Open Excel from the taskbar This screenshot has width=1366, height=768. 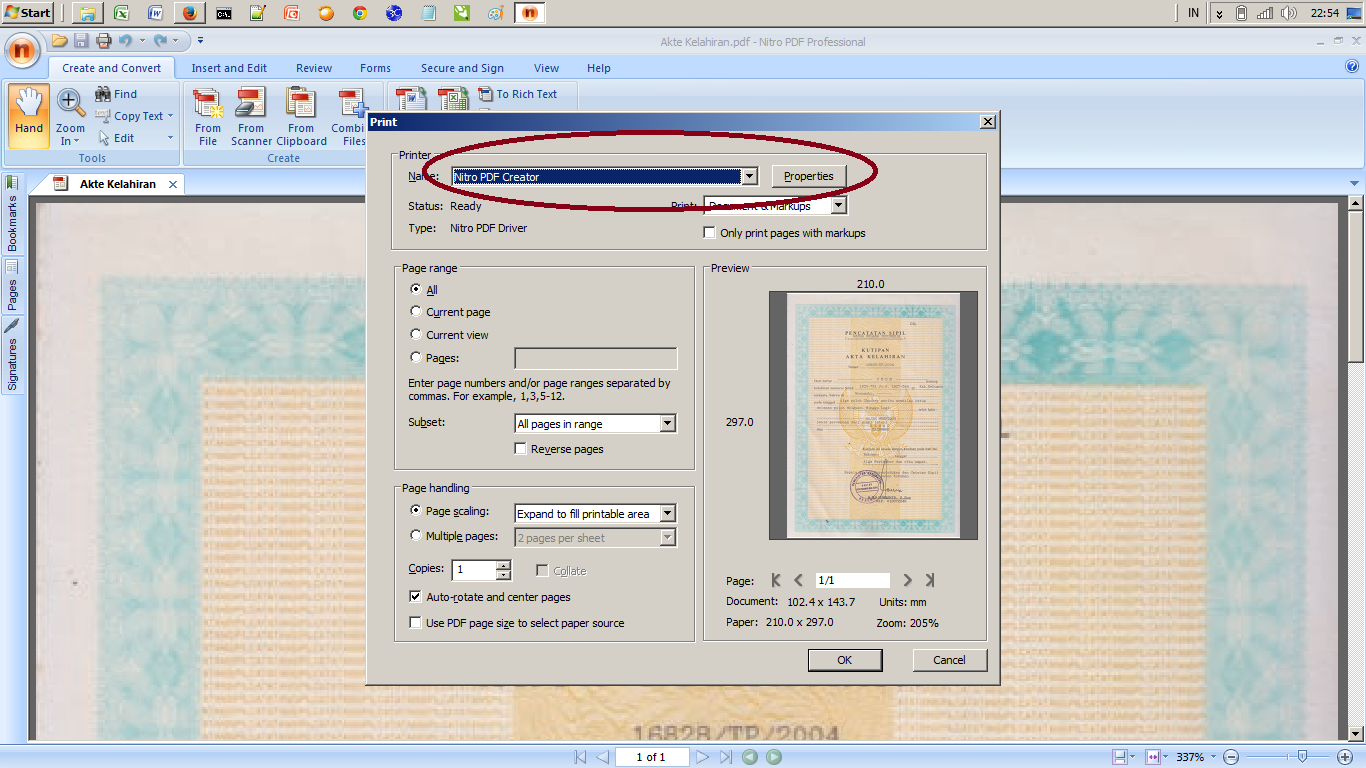point(120,13)
